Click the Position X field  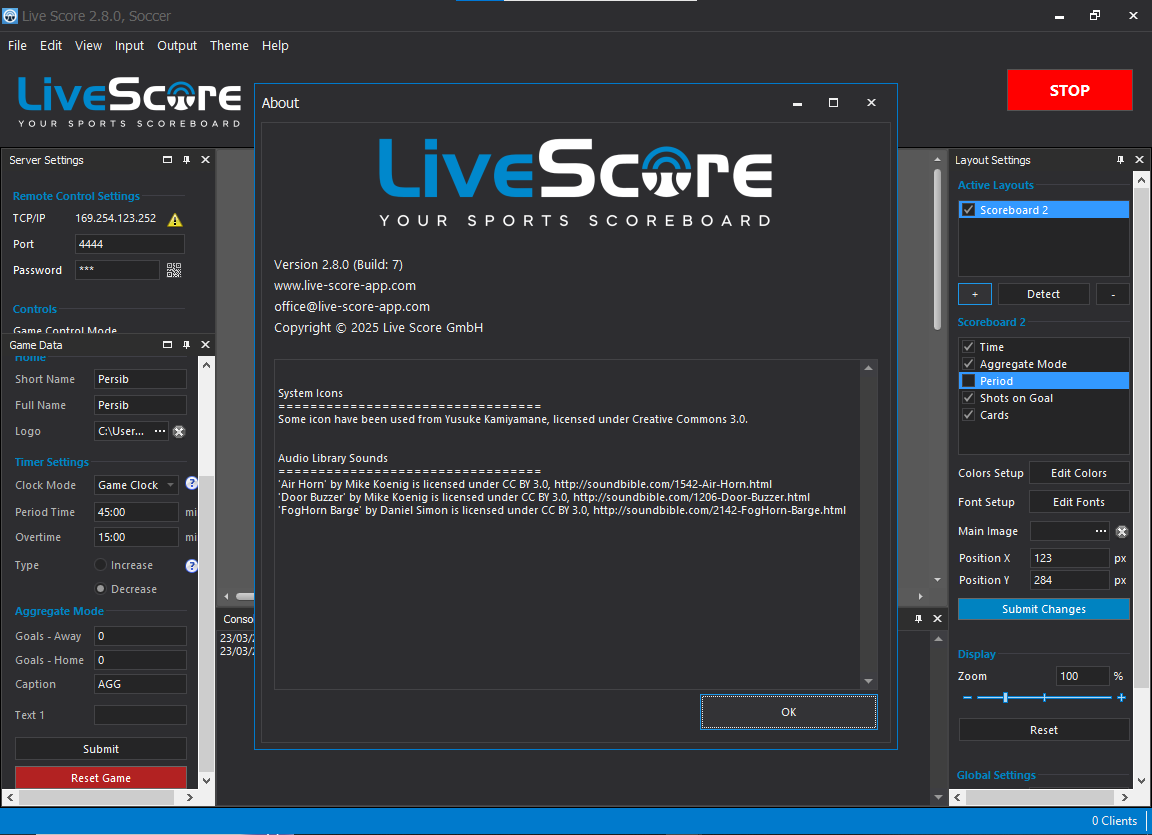1069,558
